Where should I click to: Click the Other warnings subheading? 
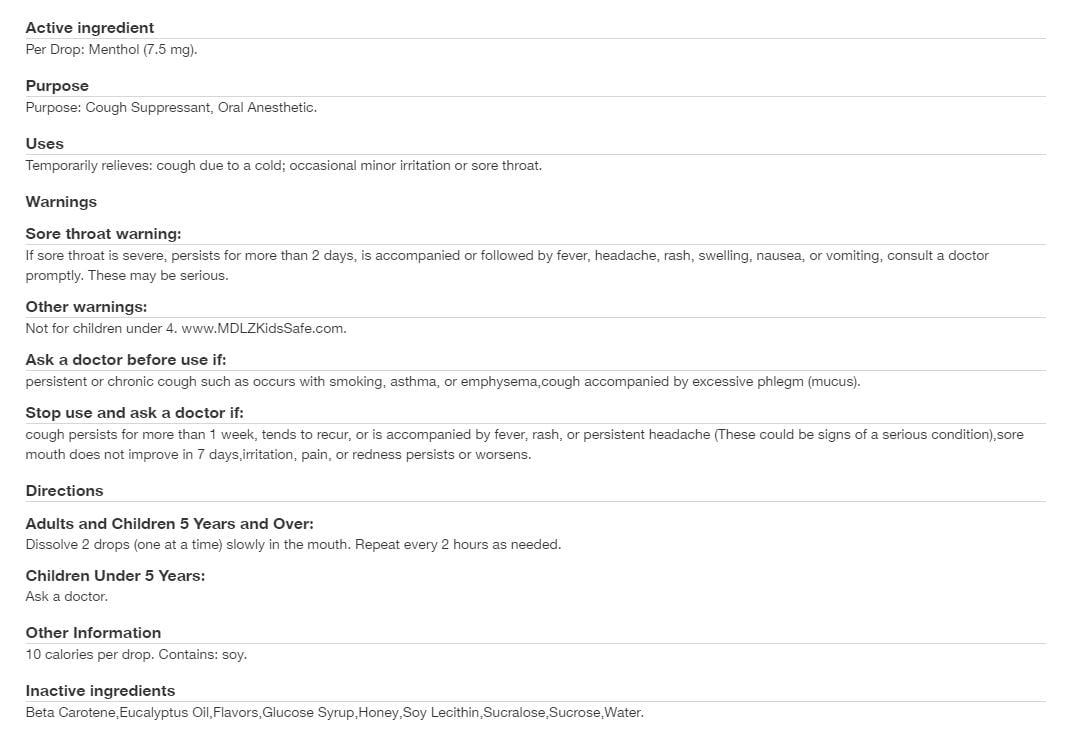click(86, 307)
